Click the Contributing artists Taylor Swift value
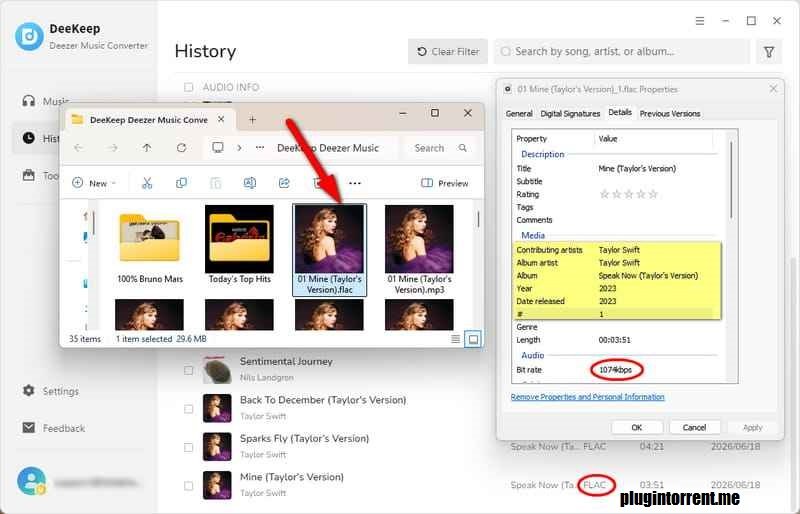 (619, 250)
